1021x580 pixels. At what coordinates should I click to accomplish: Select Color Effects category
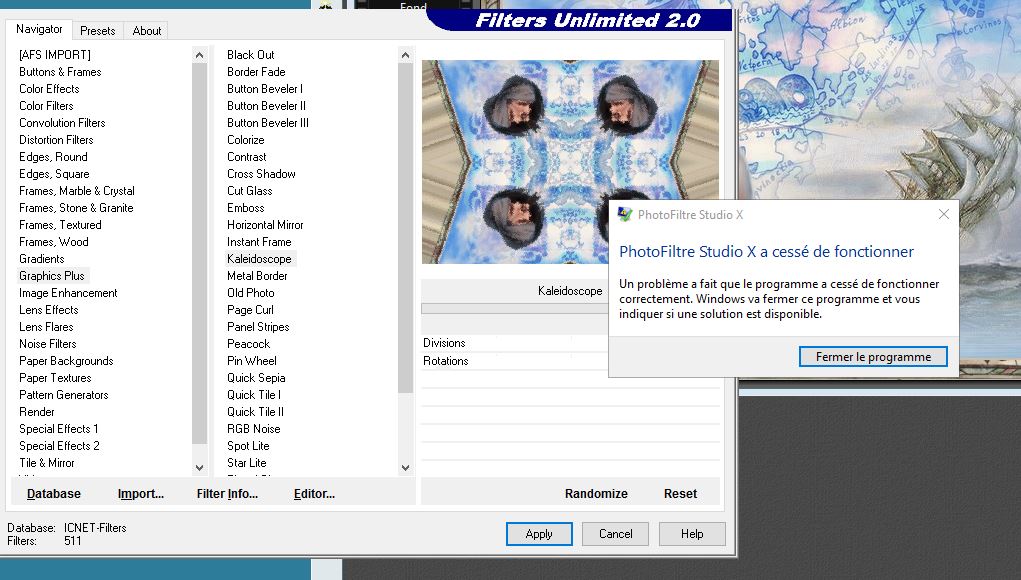tap(49, 89)
